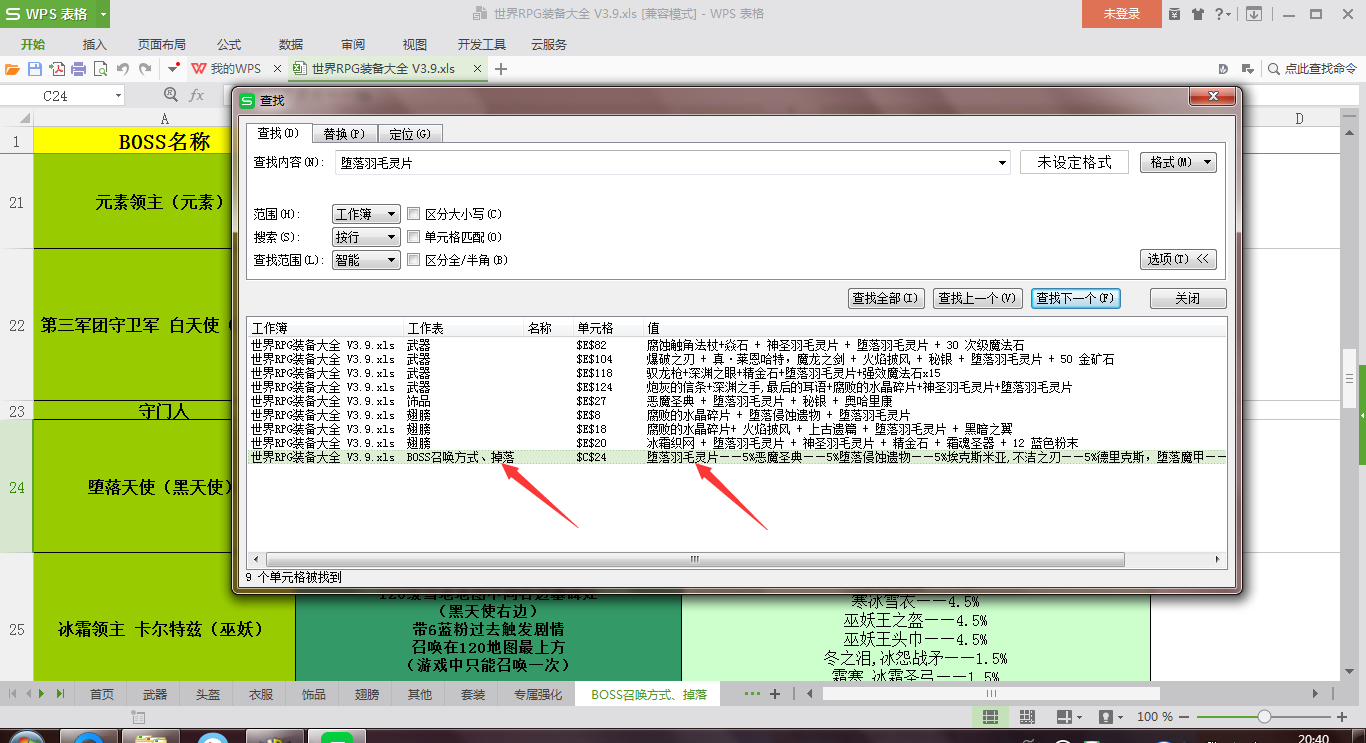The height and width of the screenshot is (743, 1366).
Task: Click the 关闭 button in Find dialog
Action: 1188,298
